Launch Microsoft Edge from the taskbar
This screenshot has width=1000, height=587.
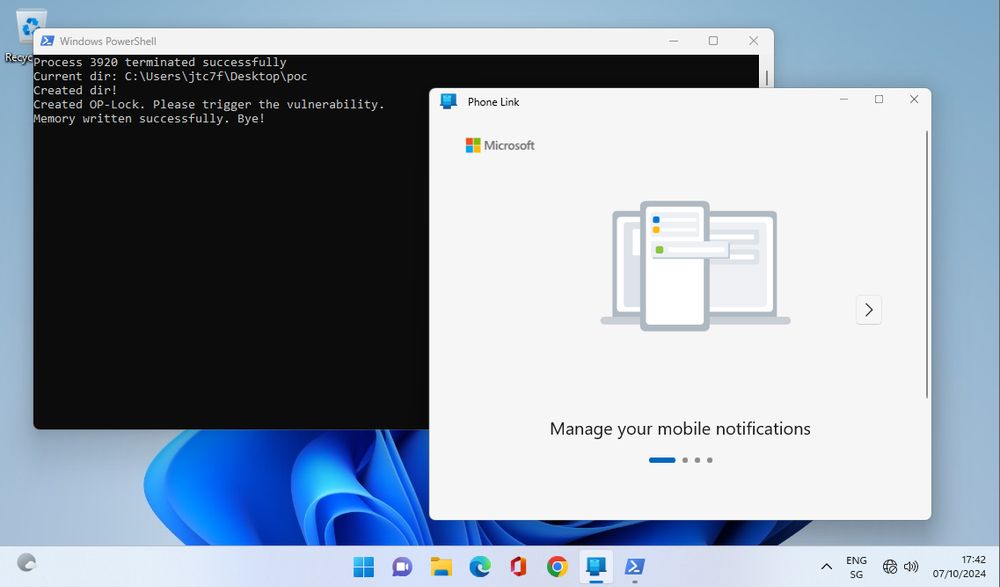tap(480, 567)
